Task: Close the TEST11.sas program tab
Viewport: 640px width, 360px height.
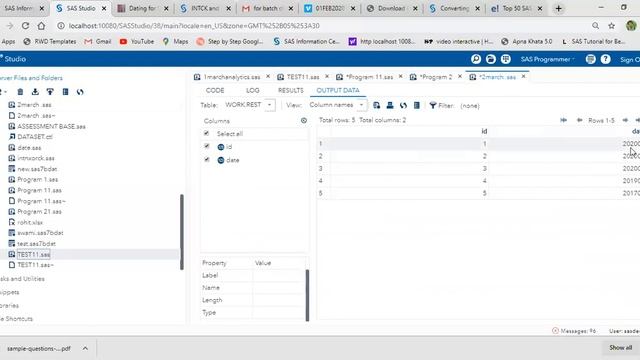Action: point(327,76)
